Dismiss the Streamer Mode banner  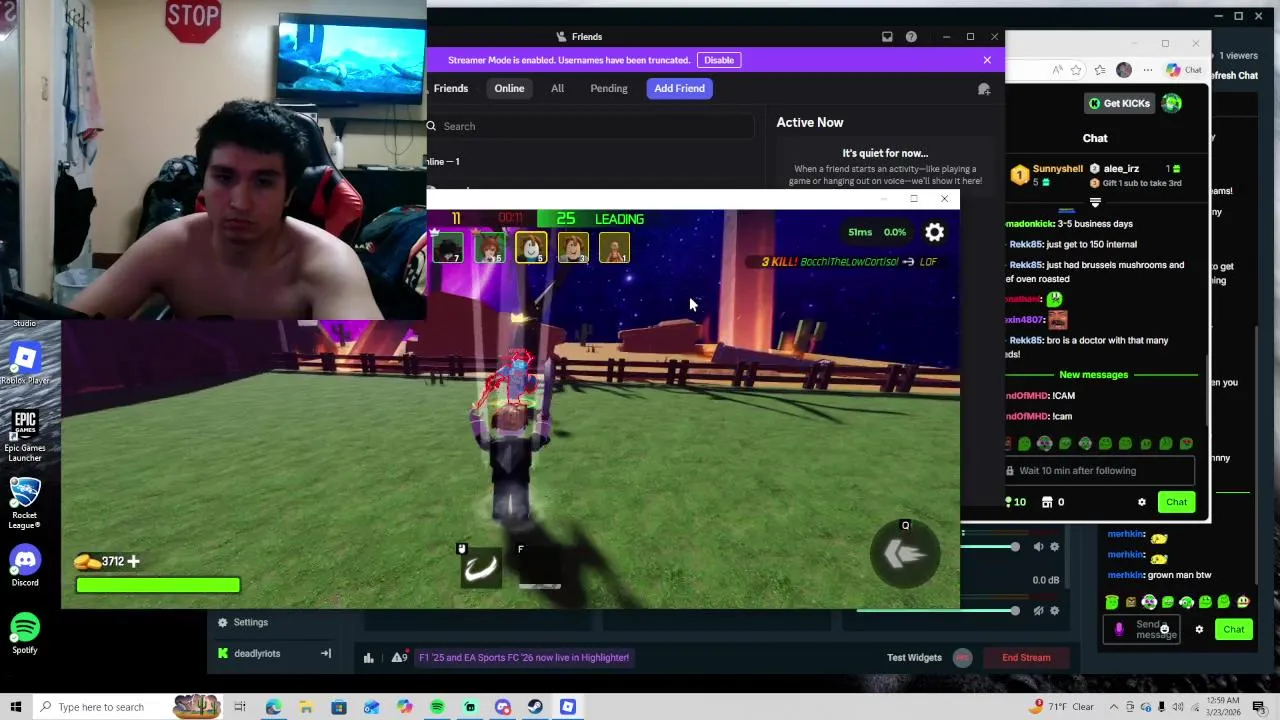click(987, 60)
